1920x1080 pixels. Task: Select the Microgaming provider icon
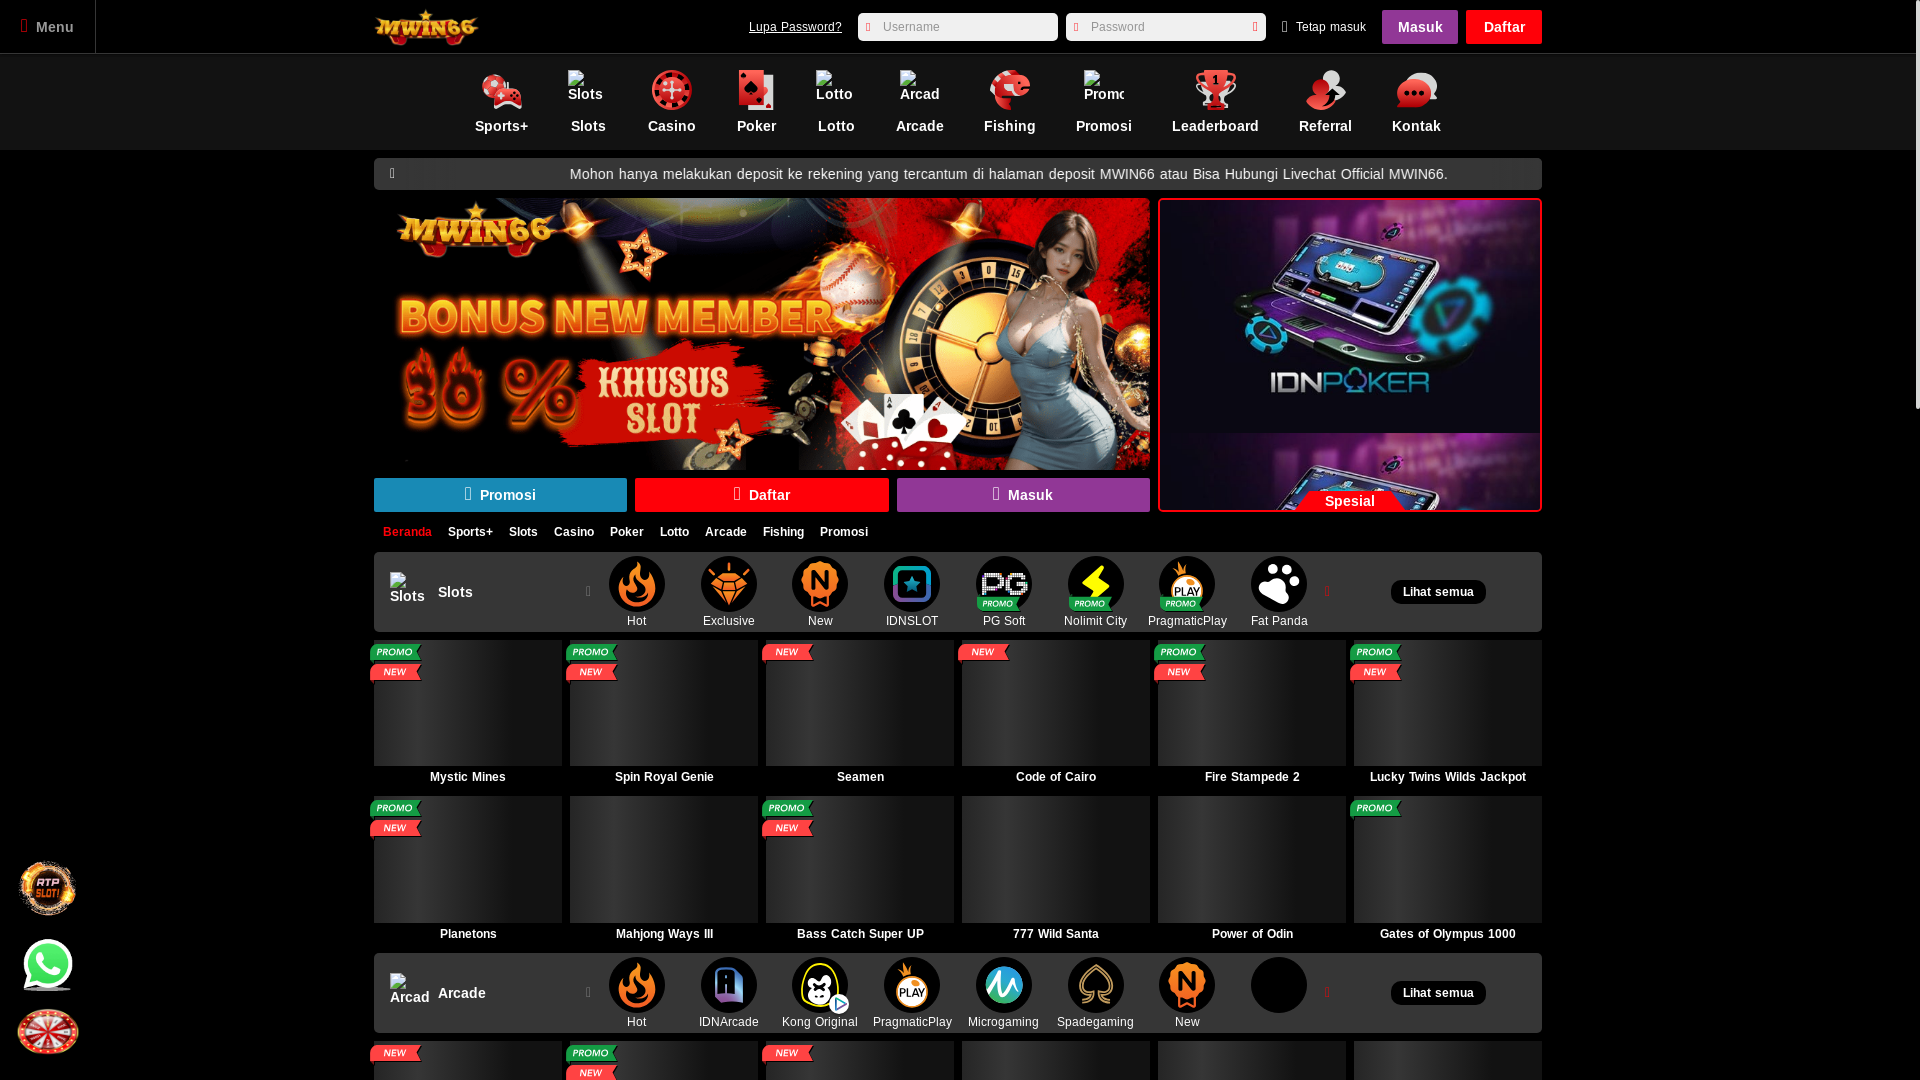(1004, 985)
